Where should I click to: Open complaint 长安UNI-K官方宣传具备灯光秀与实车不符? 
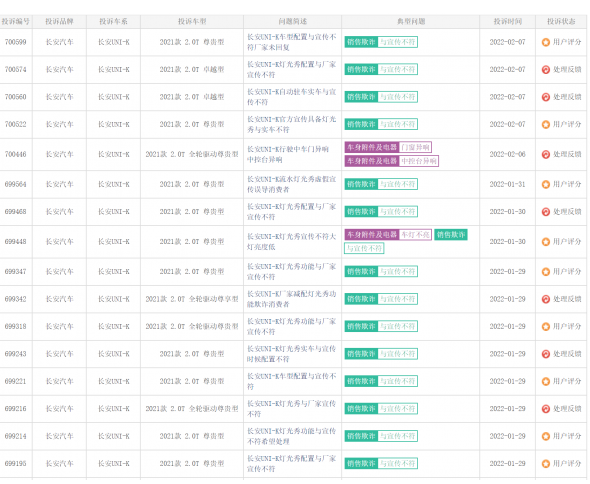click(292, 124)
